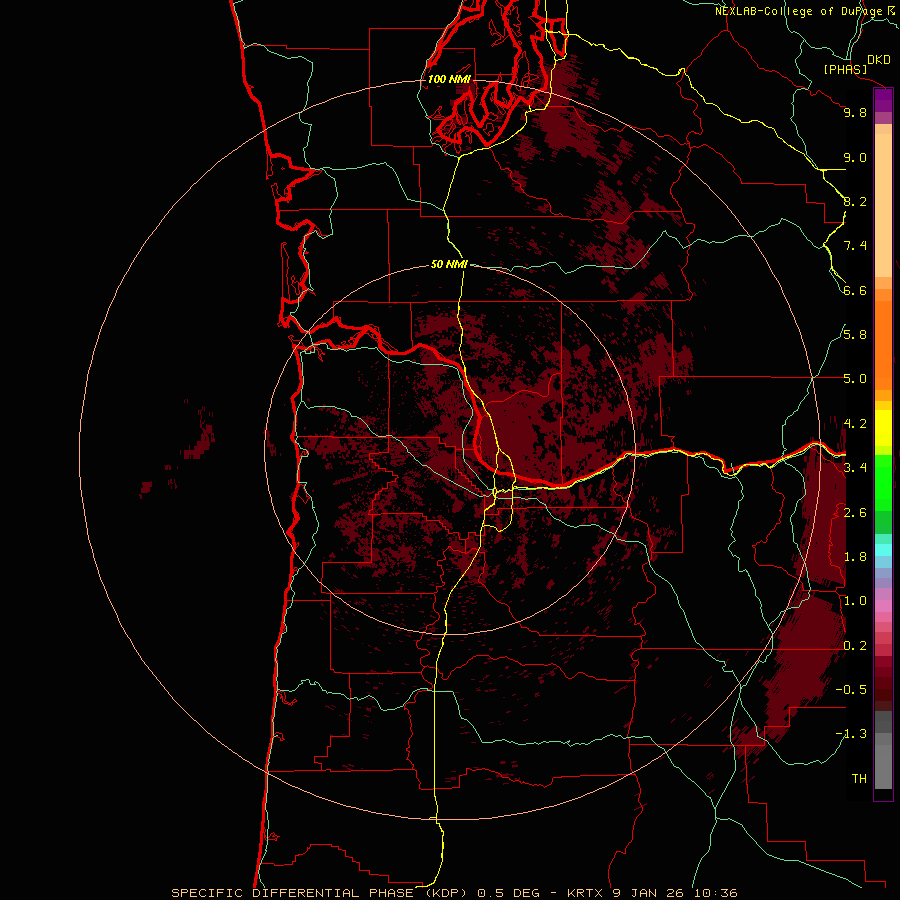900x900 pixels.
Task: Click the 5.0 scale label
Action: click(x=855, y=379)
